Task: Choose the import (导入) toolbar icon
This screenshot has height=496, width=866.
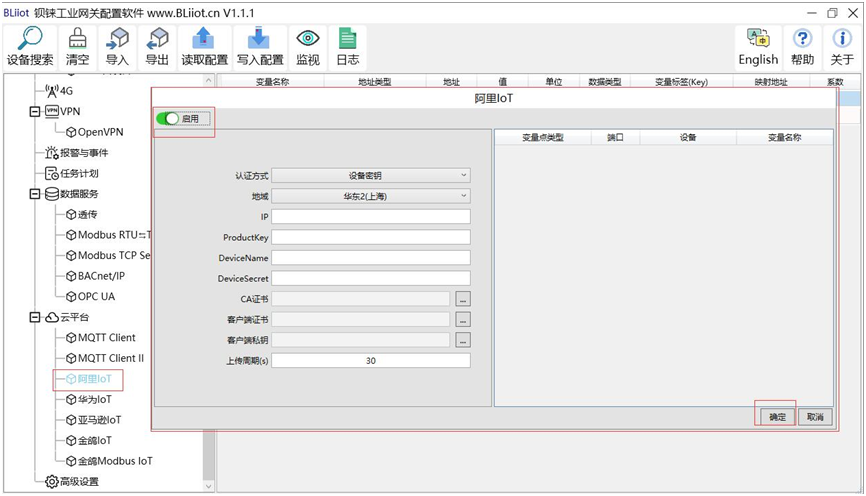Action: click(117, 47)
